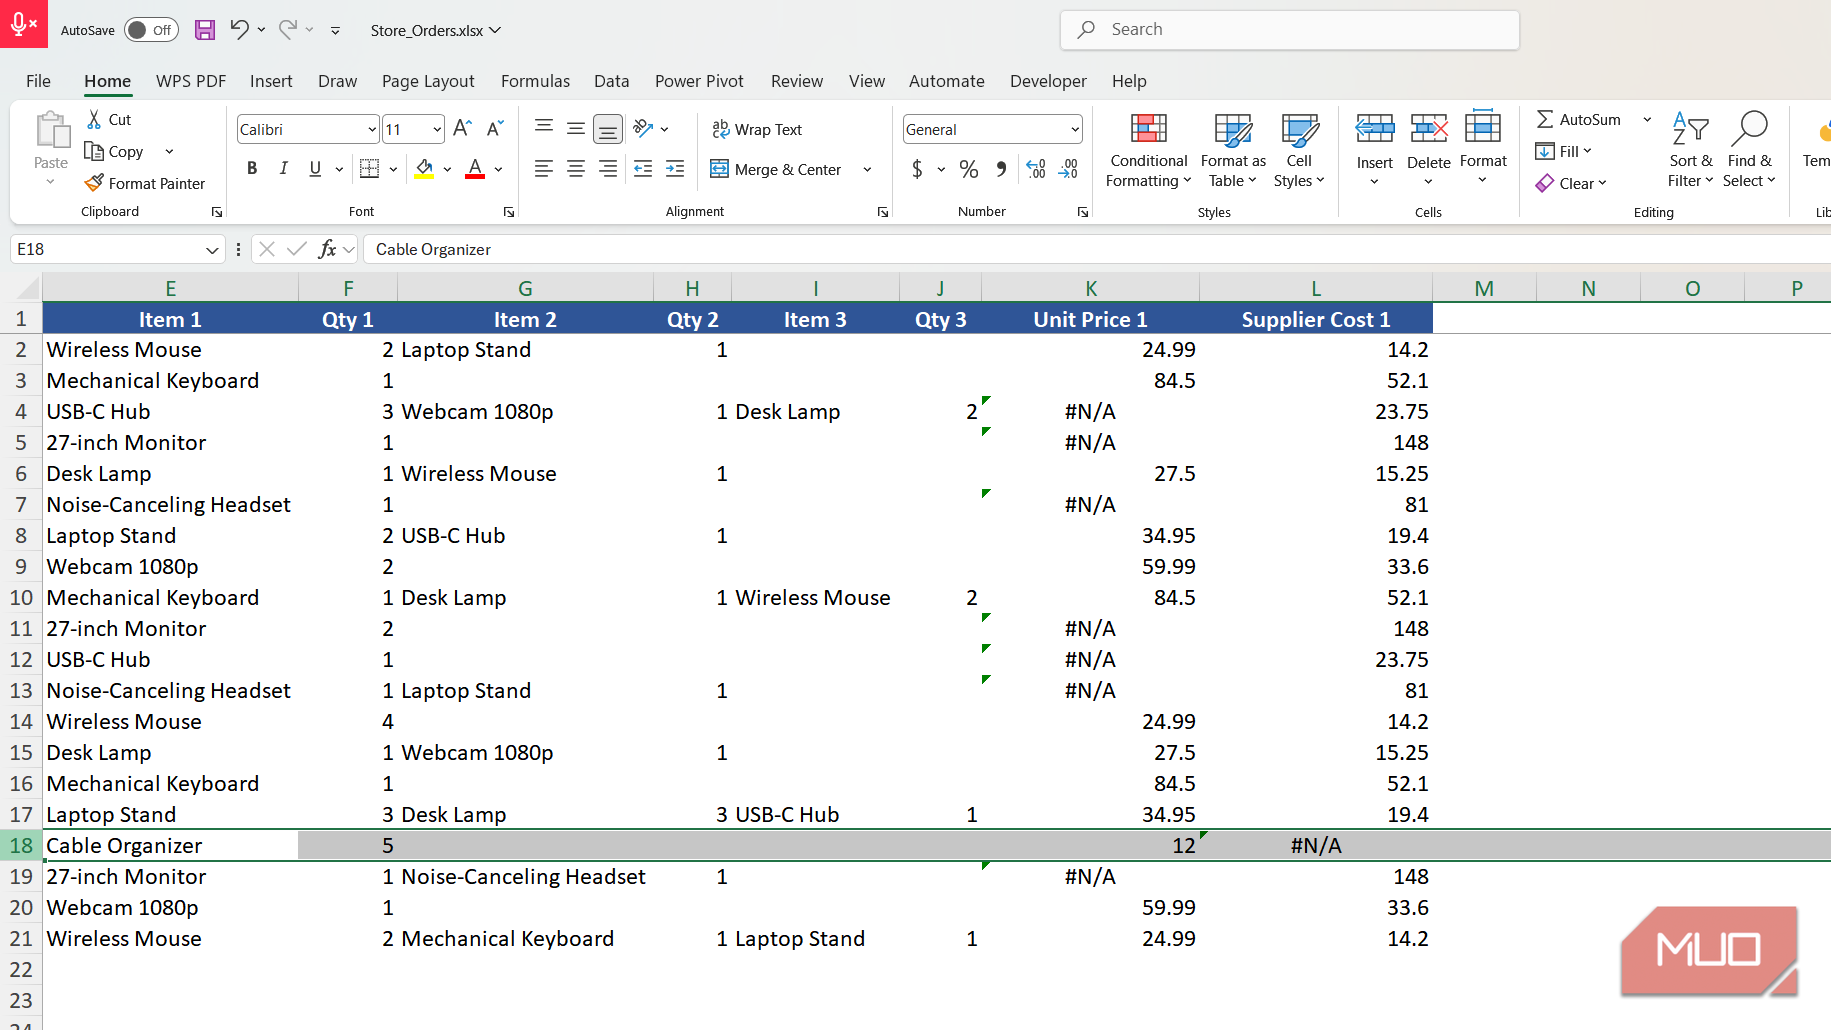1831x1030 pixels.
Task: Click Decrease Indent icon
Action: click(643, 169)
